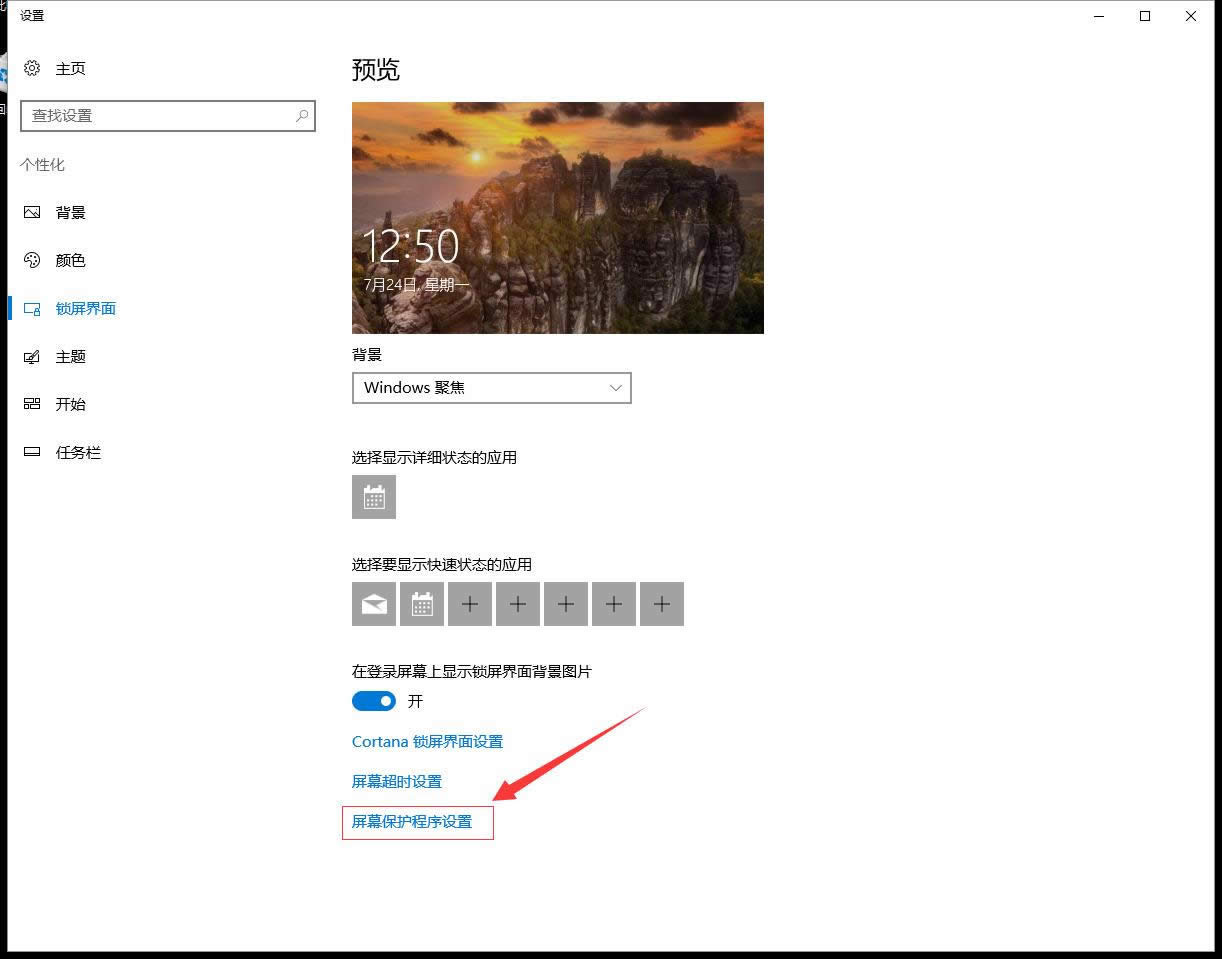Viewport: 1222px width, 959px height.
Task: Select the 个性化 heading in the sidebar
Action: 42,164
